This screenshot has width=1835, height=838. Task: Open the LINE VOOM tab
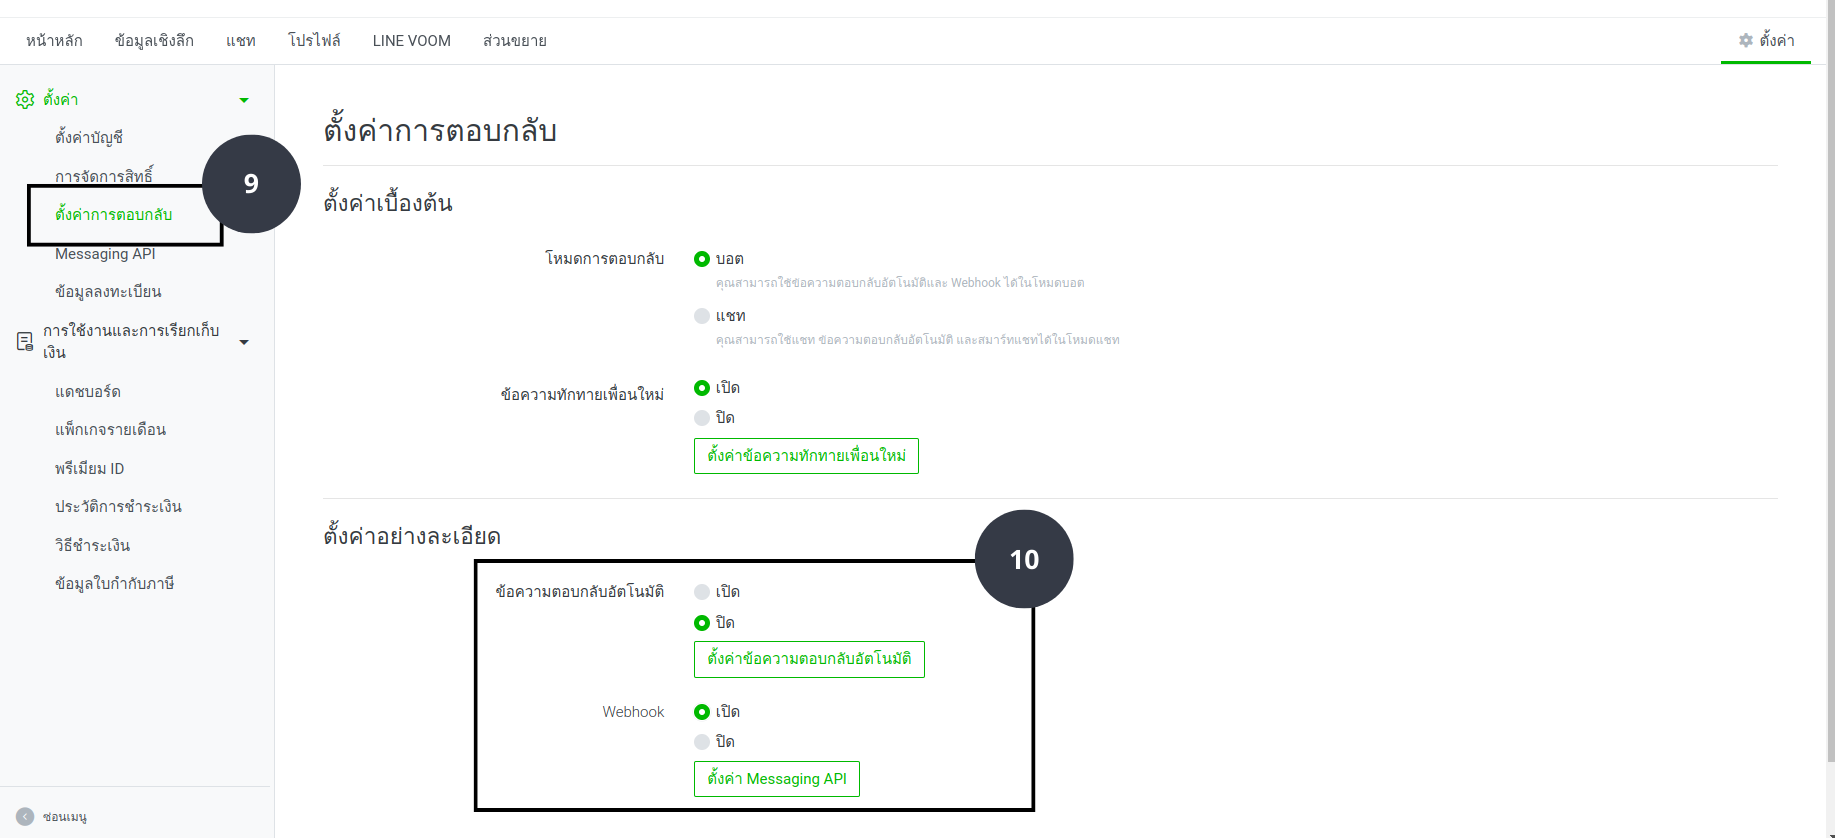(x=411, y=41)
